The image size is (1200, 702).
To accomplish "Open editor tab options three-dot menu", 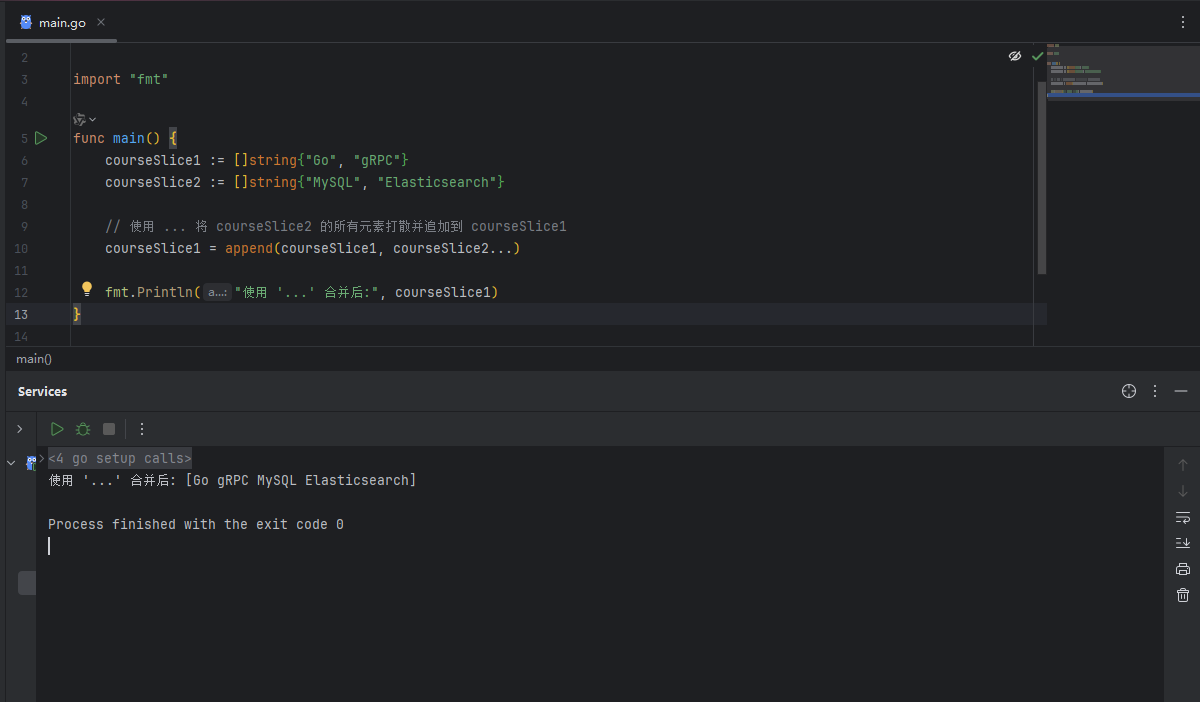I will (1183, 22).
